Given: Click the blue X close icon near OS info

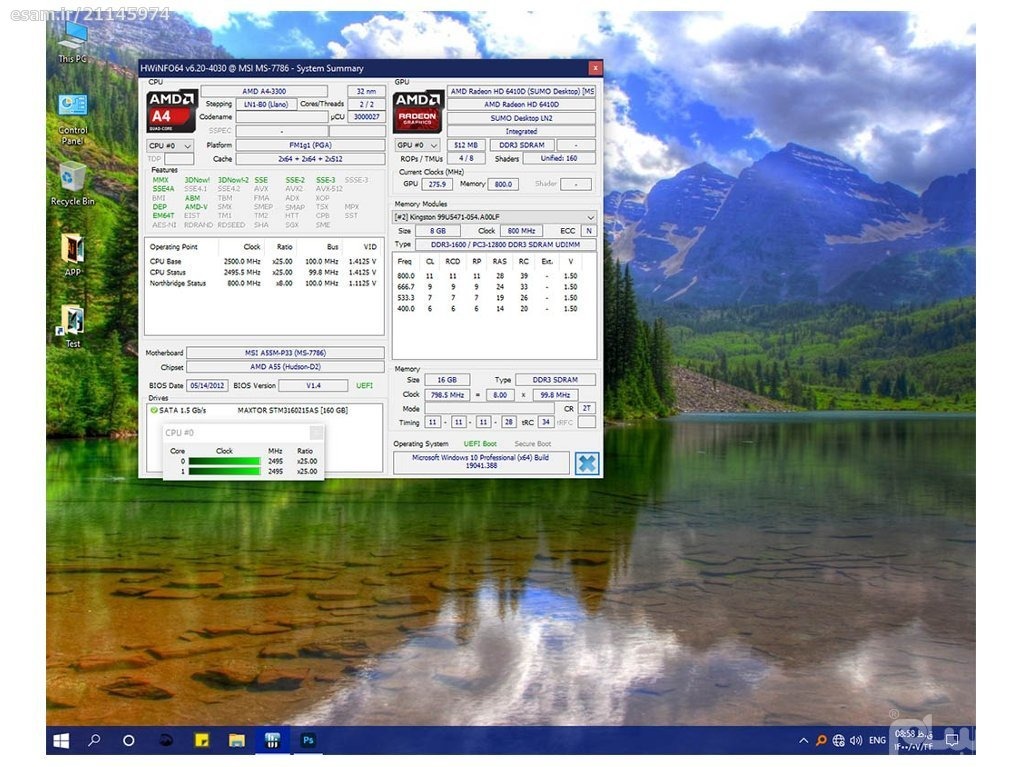Looking at the screenshot, I should pos(587,463).
